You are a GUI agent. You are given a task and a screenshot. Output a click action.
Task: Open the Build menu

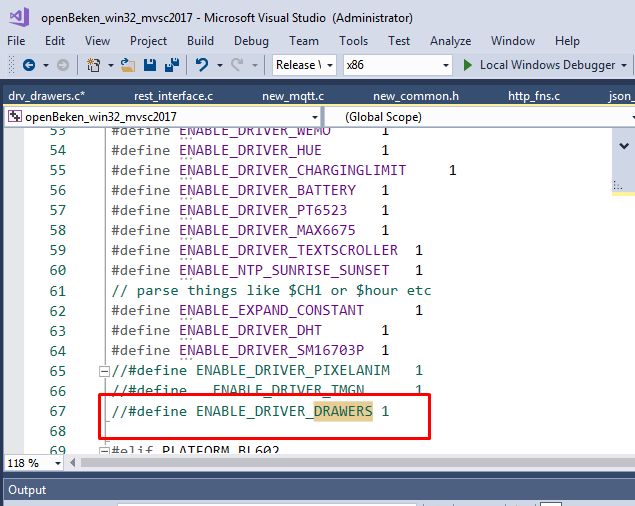click(200, 41)
